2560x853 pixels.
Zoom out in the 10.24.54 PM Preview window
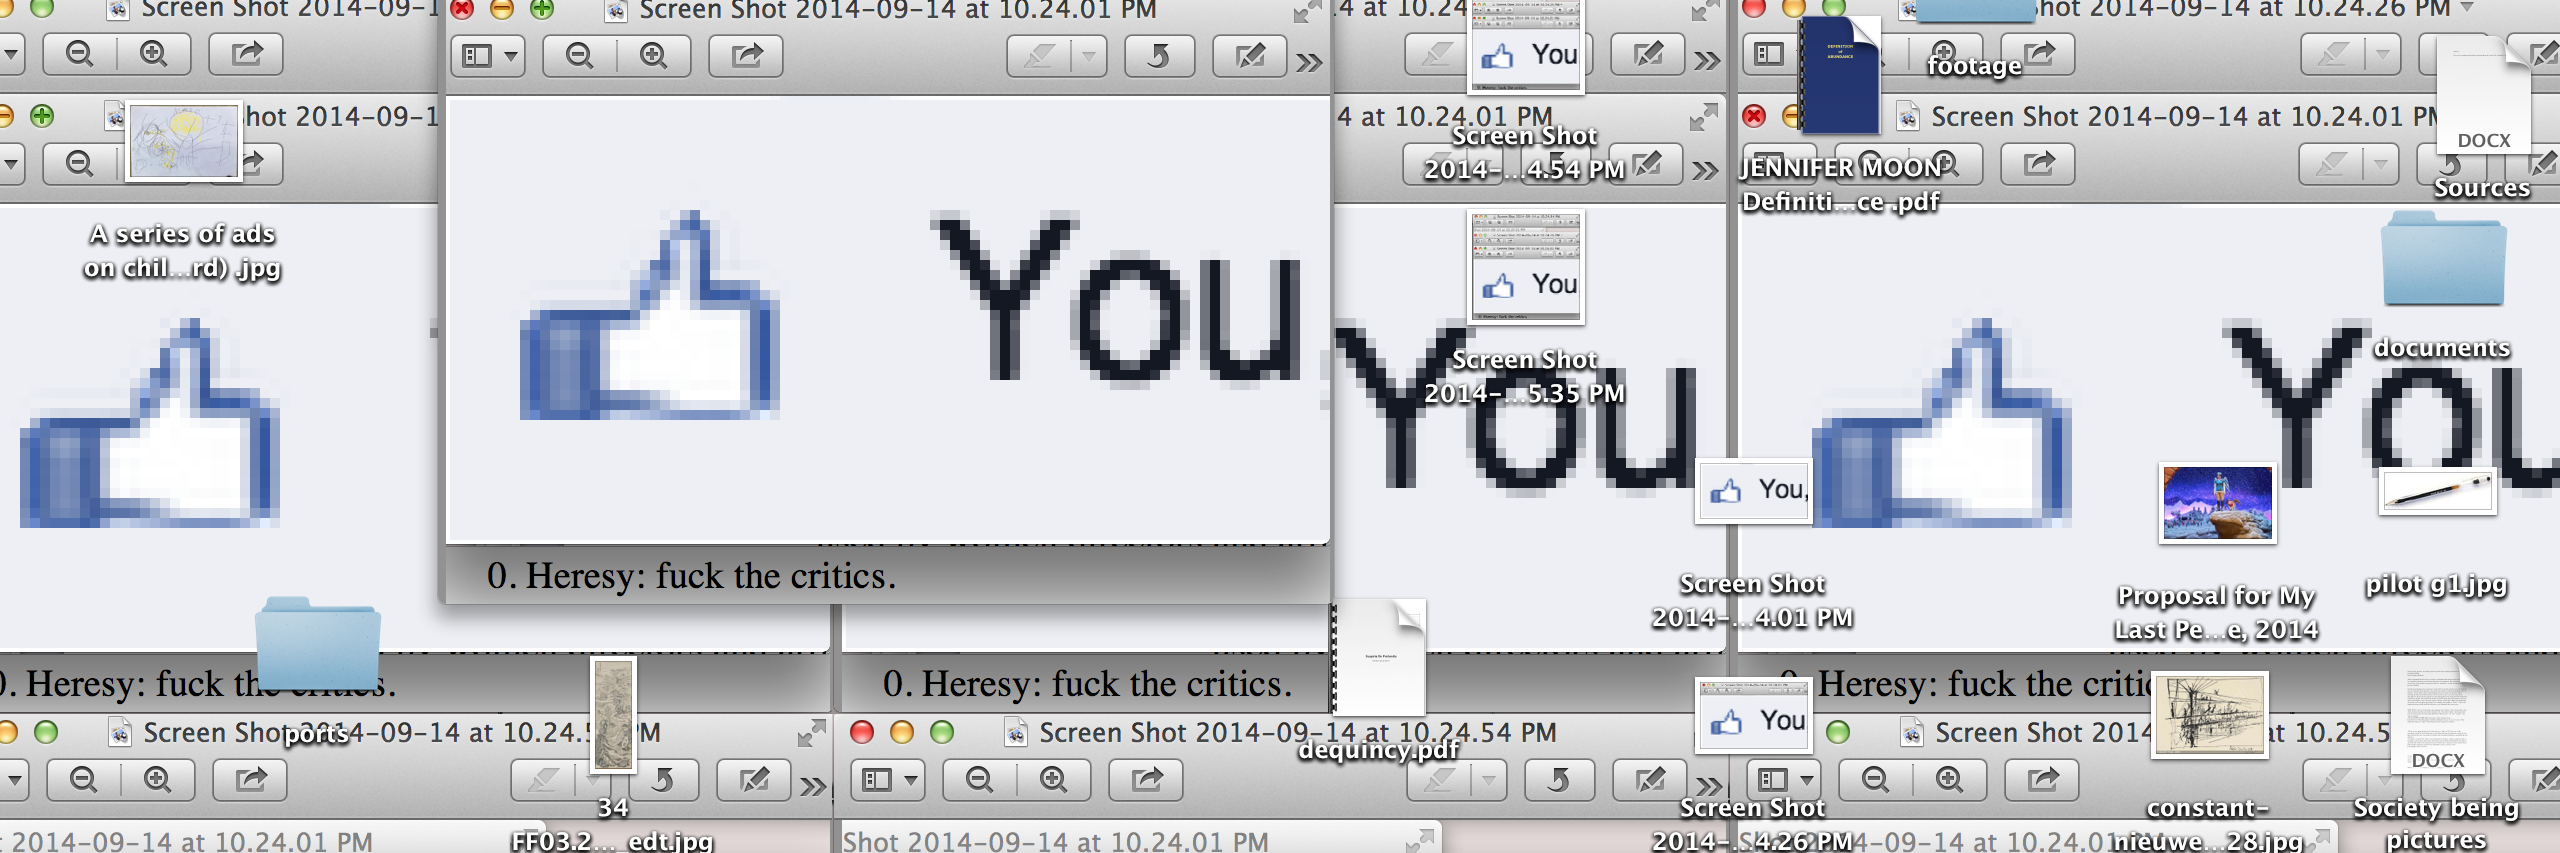click(x=980, y=779)
